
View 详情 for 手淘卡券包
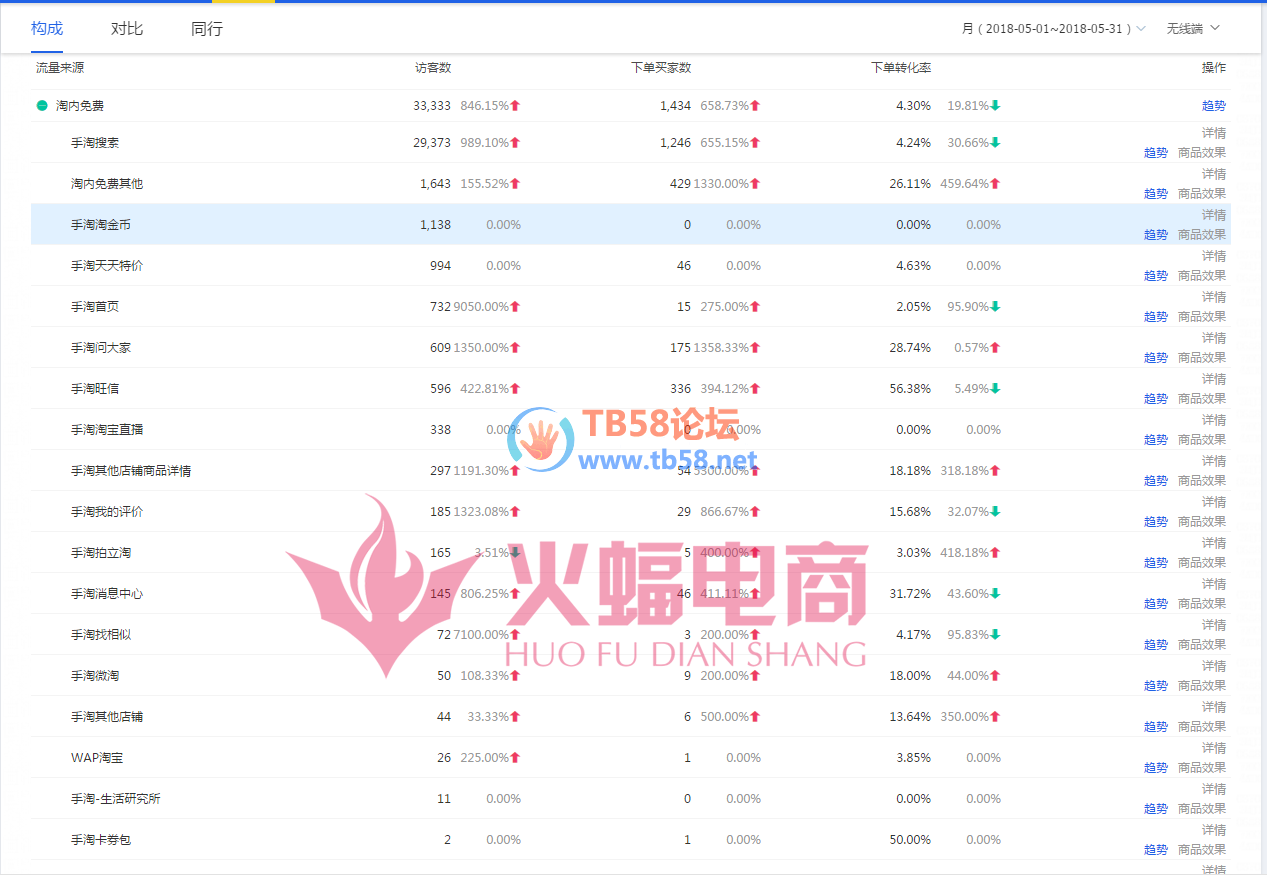1214,830
